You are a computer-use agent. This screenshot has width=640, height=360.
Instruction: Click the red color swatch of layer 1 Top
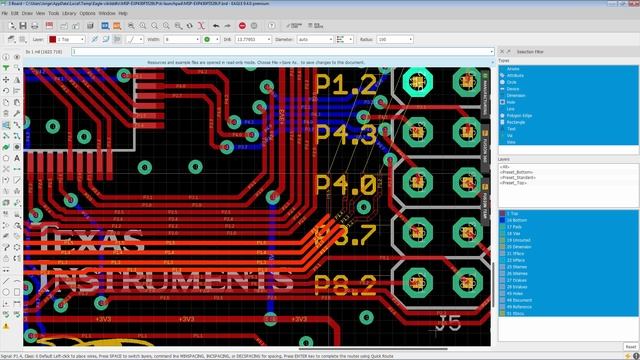coord(502,213)
